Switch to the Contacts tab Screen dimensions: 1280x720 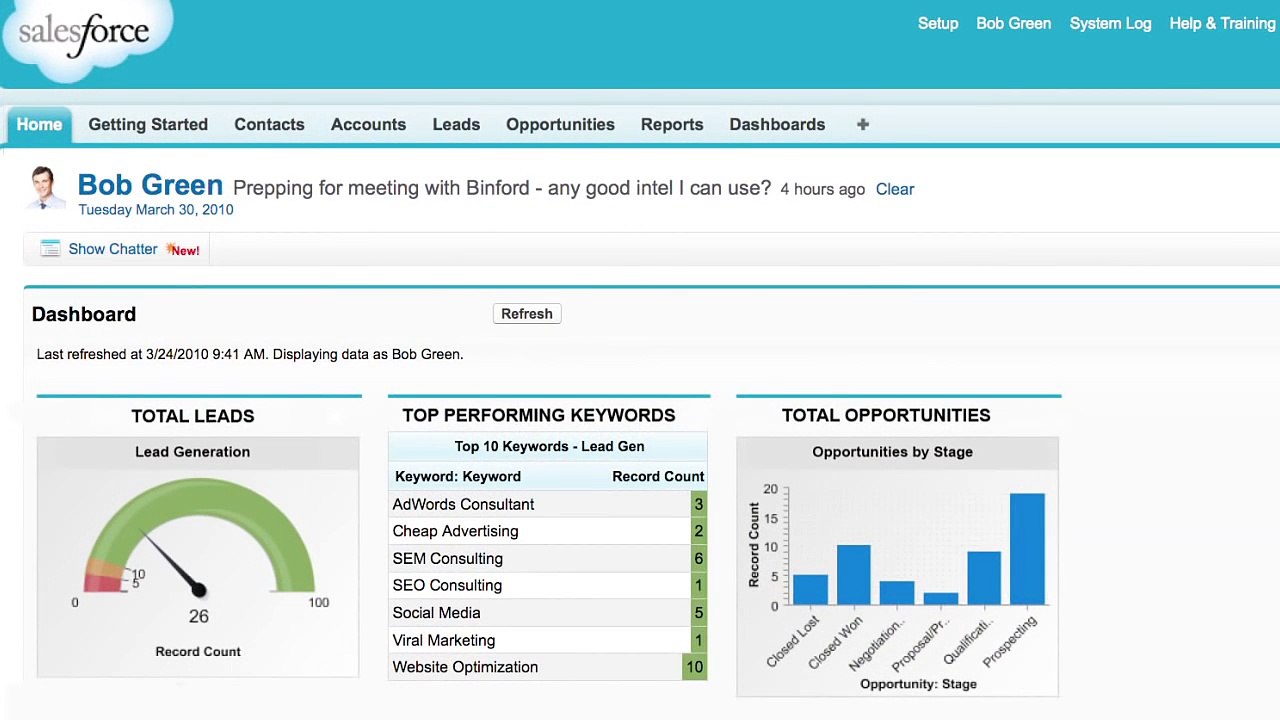coord(269,124)
